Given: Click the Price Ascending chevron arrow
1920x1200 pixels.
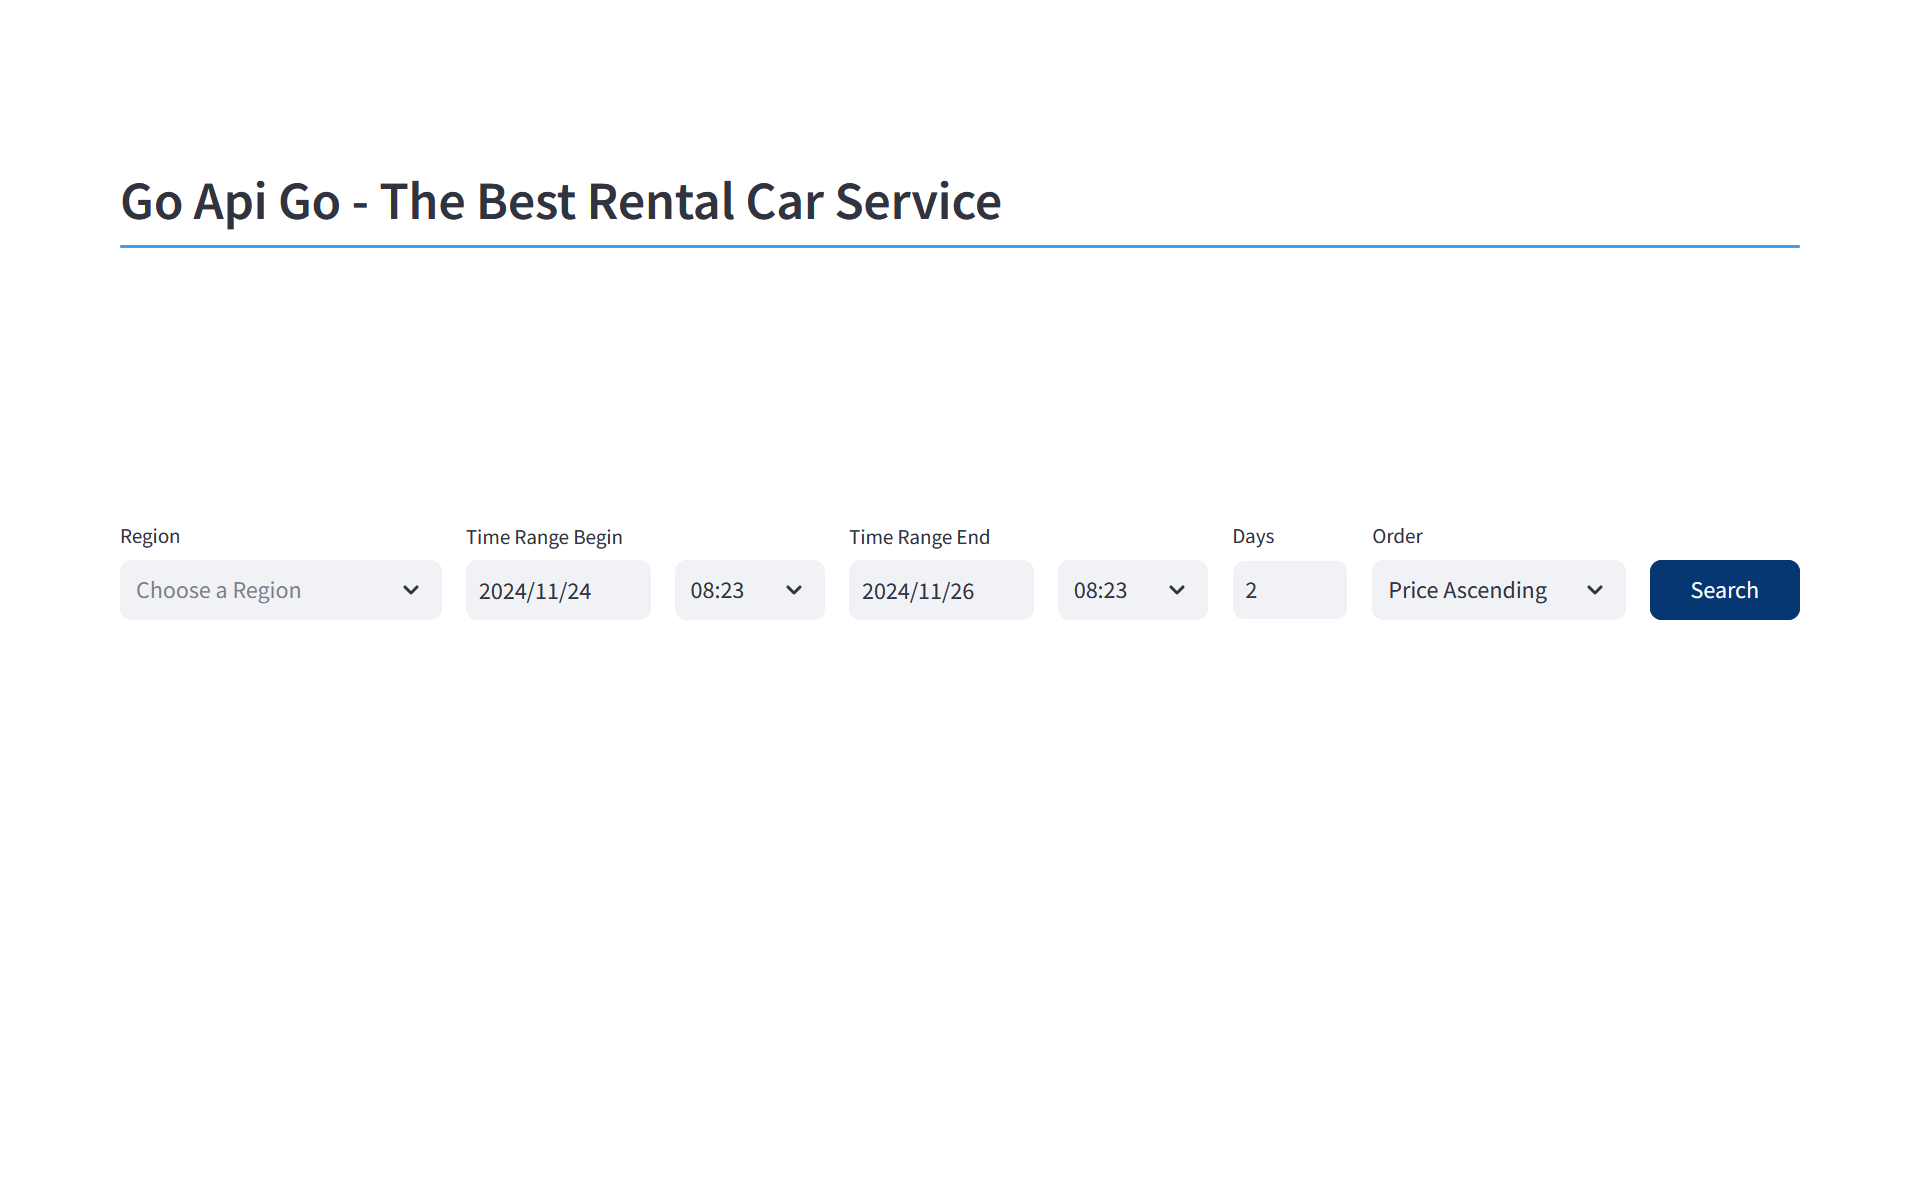Looking at the screenshot, I should (x=1595, y=590).
